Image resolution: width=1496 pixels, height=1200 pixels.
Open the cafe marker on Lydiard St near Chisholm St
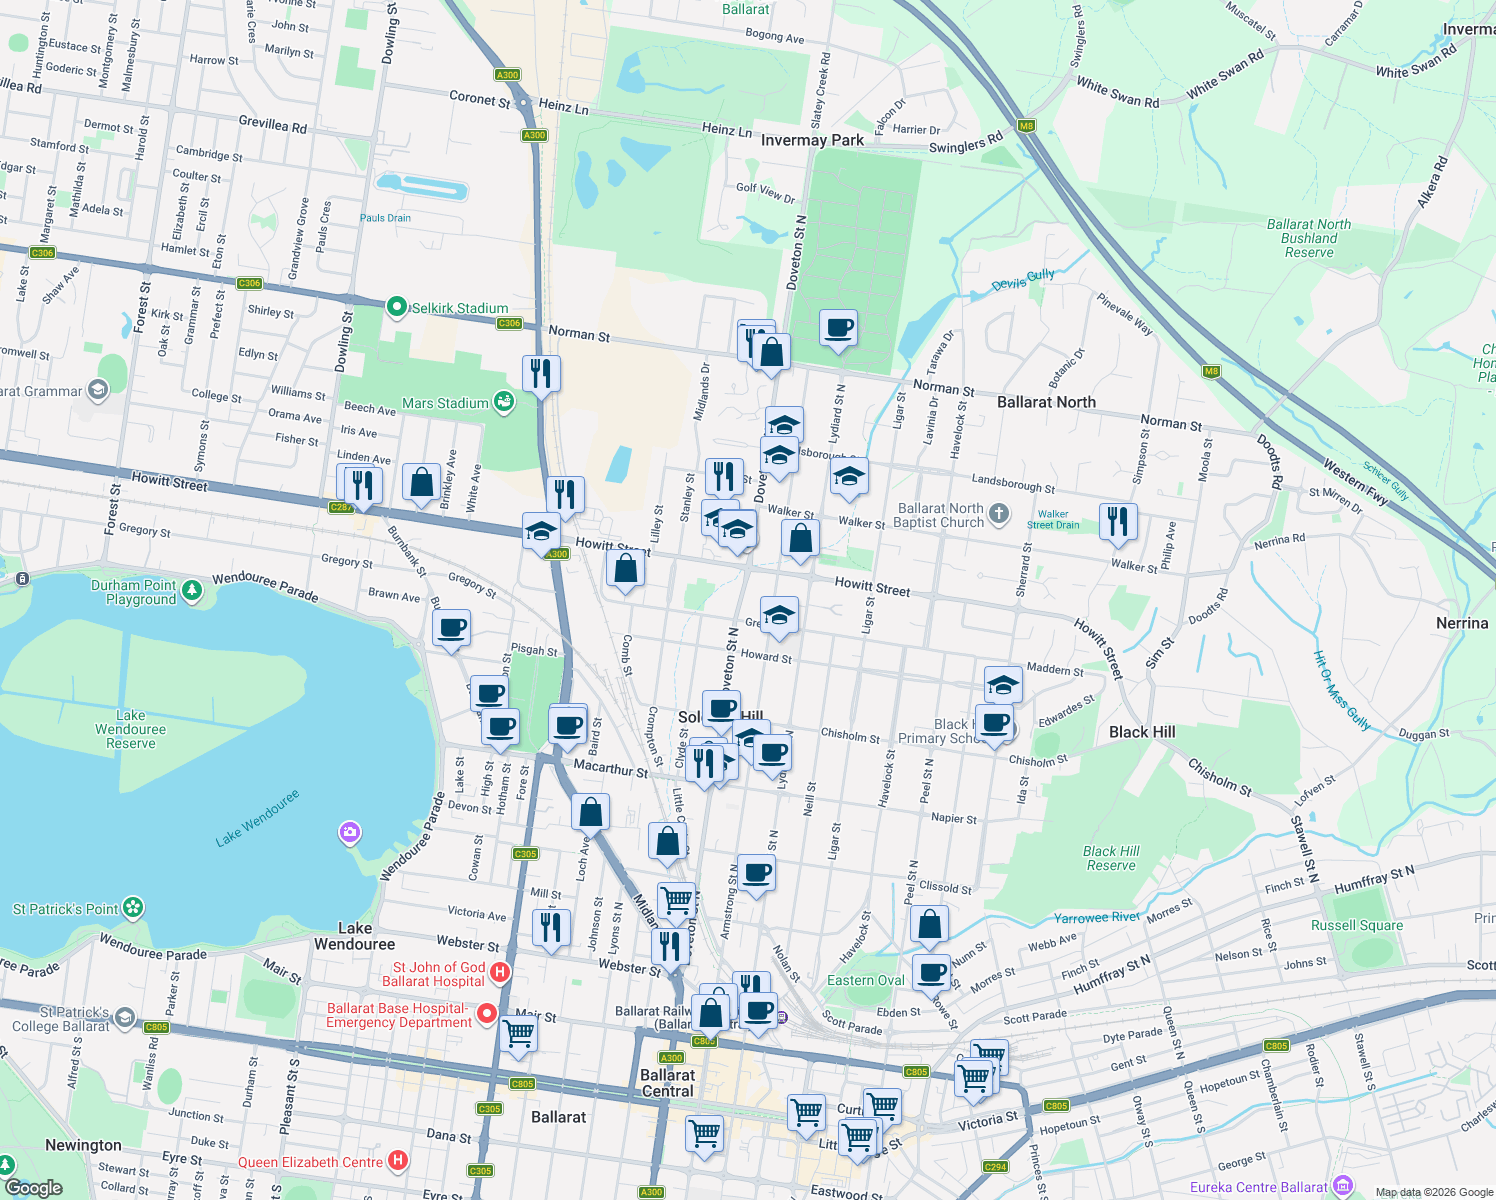pos(773,753)
